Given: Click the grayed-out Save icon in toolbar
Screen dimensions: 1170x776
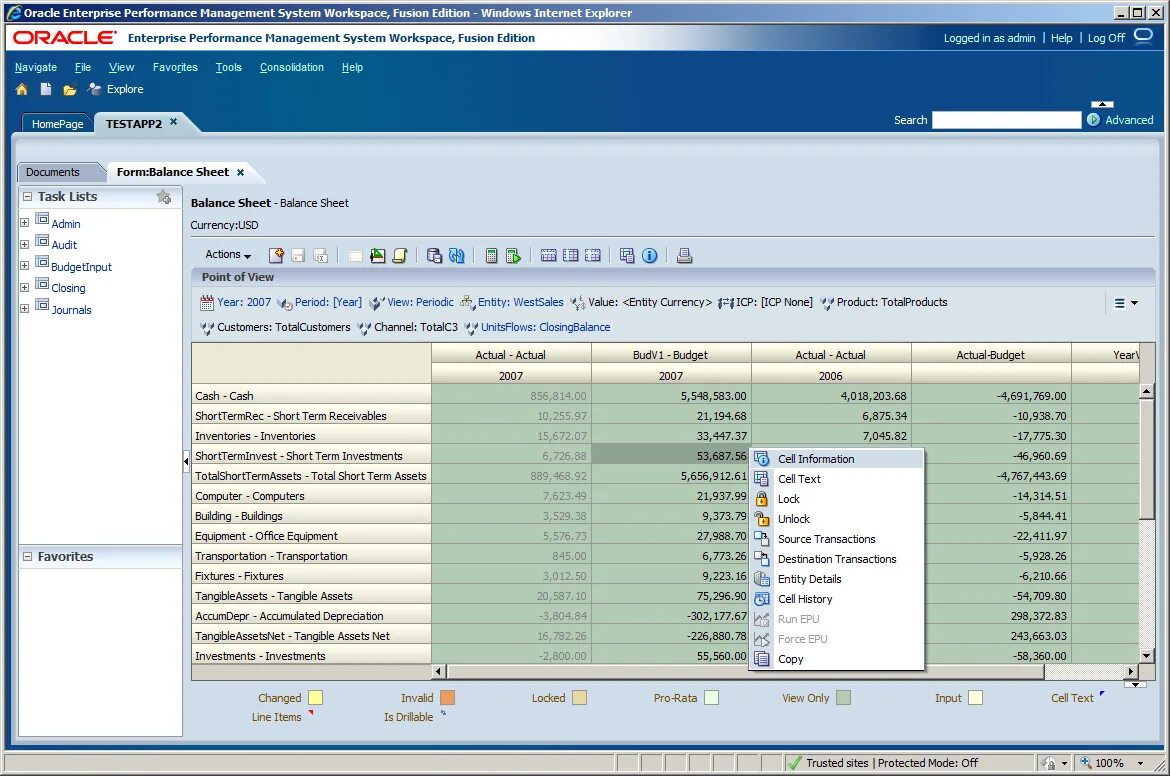Looking at the screenshot, I should point(298,256).
